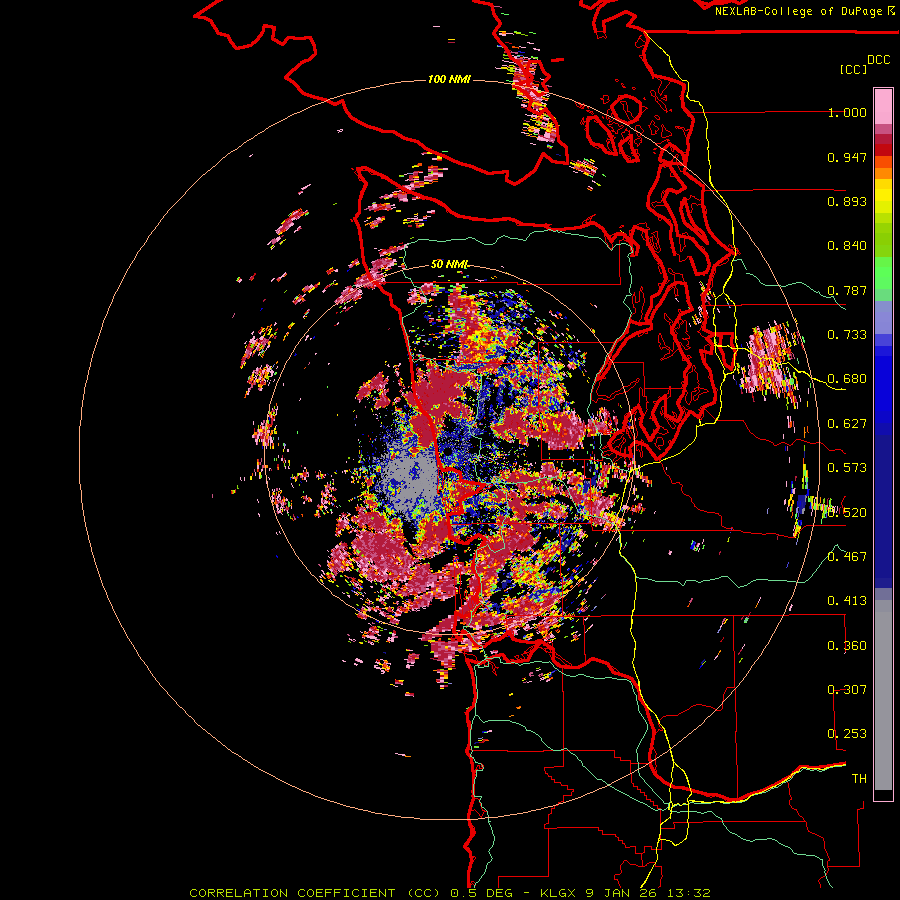Viewport: 900px width, 900px height.
Task: Click the pink top segment of color bar
Action: point(883,106)
